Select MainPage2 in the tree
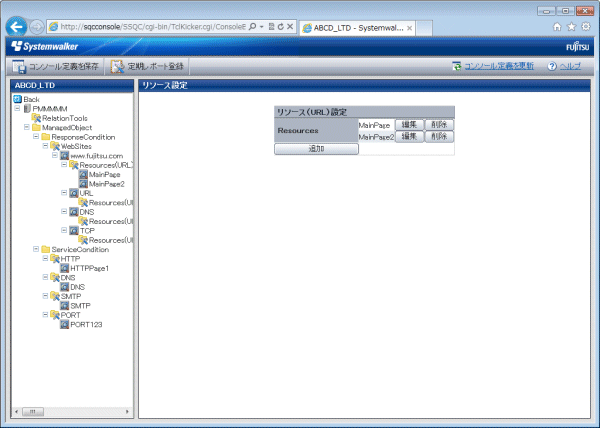Viewport: 600px width, 428px height. coord(107,184)
